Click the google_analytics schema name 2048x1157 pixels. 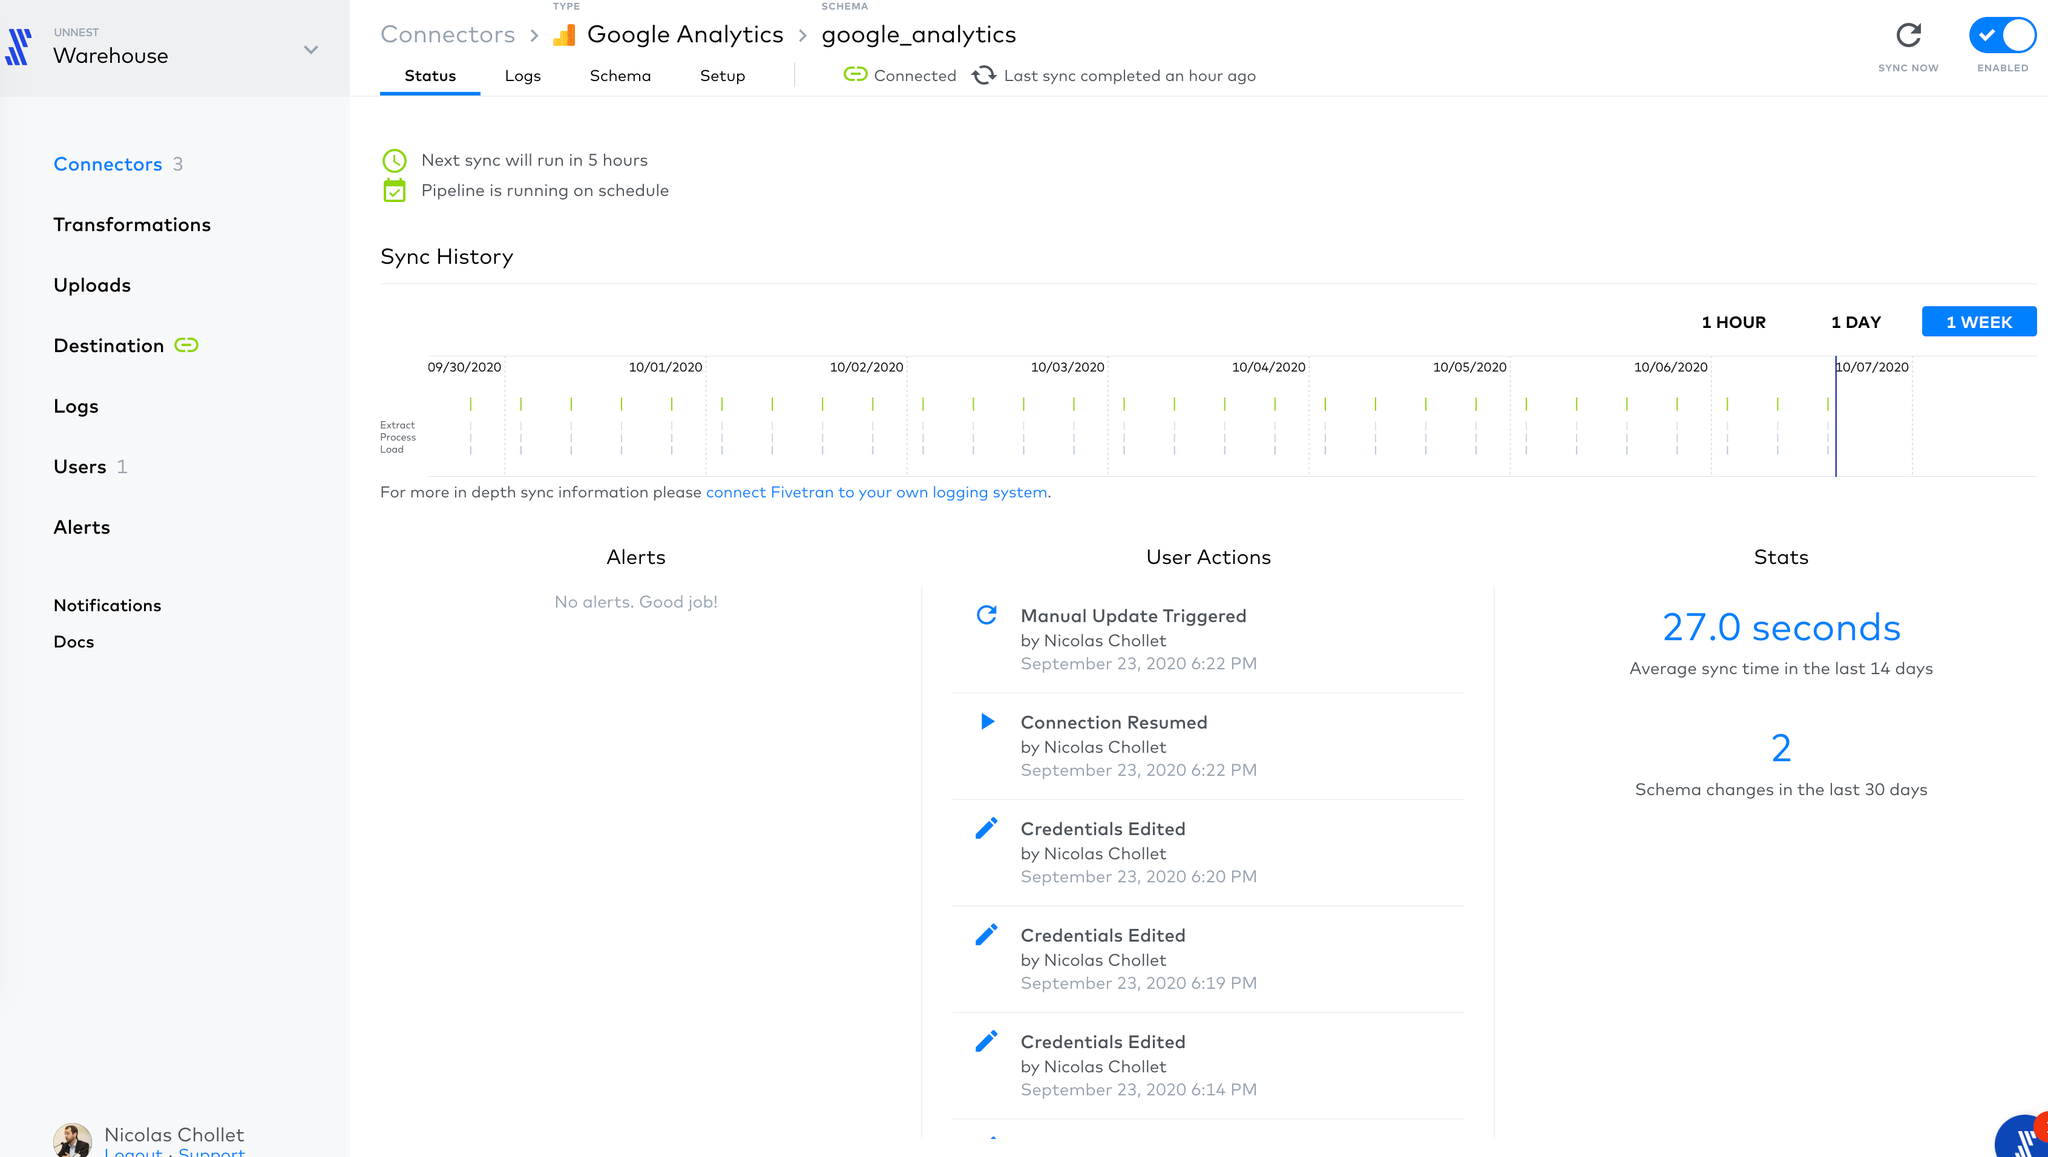coord(919,35)
